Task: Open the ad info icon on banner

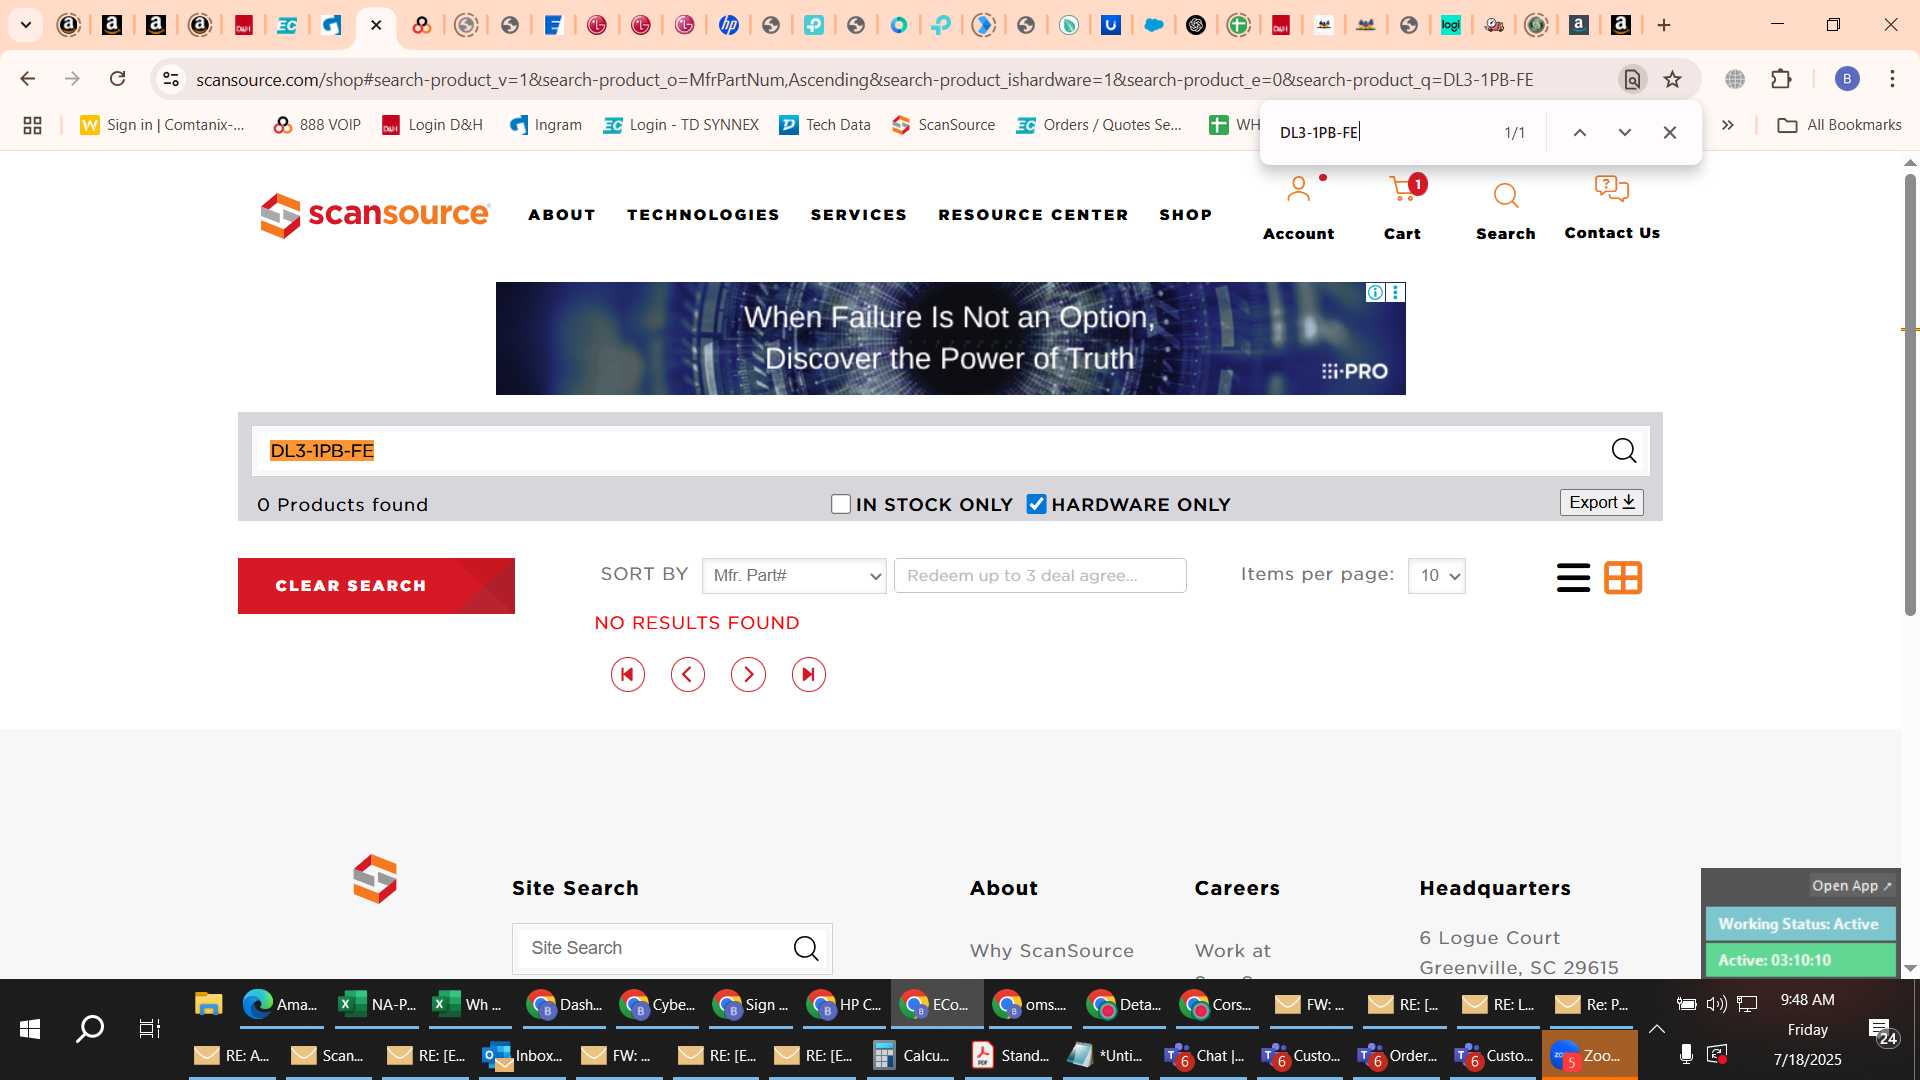Action: click(x=1376, y=292)
